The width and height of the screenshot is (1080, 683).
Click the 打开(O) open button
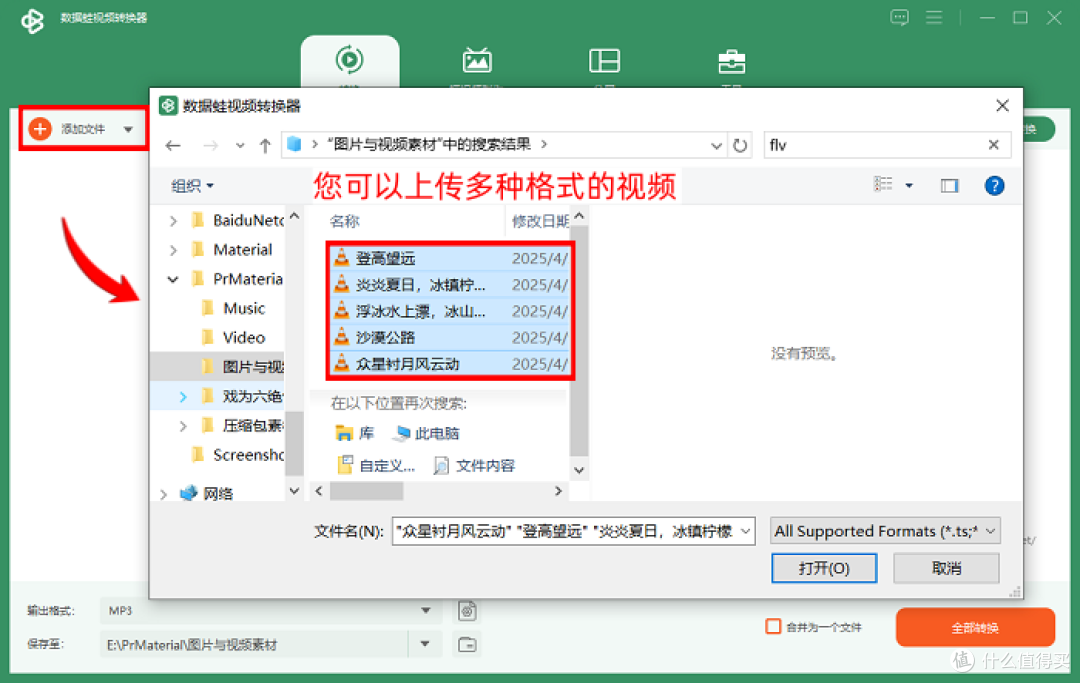point(824,568)
